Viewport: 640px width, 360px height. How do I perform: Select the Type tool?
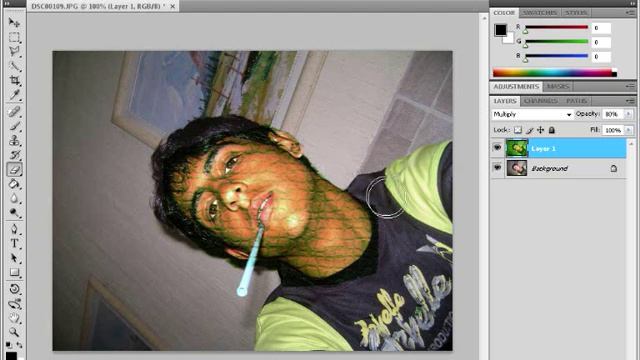tap(14, 243)
